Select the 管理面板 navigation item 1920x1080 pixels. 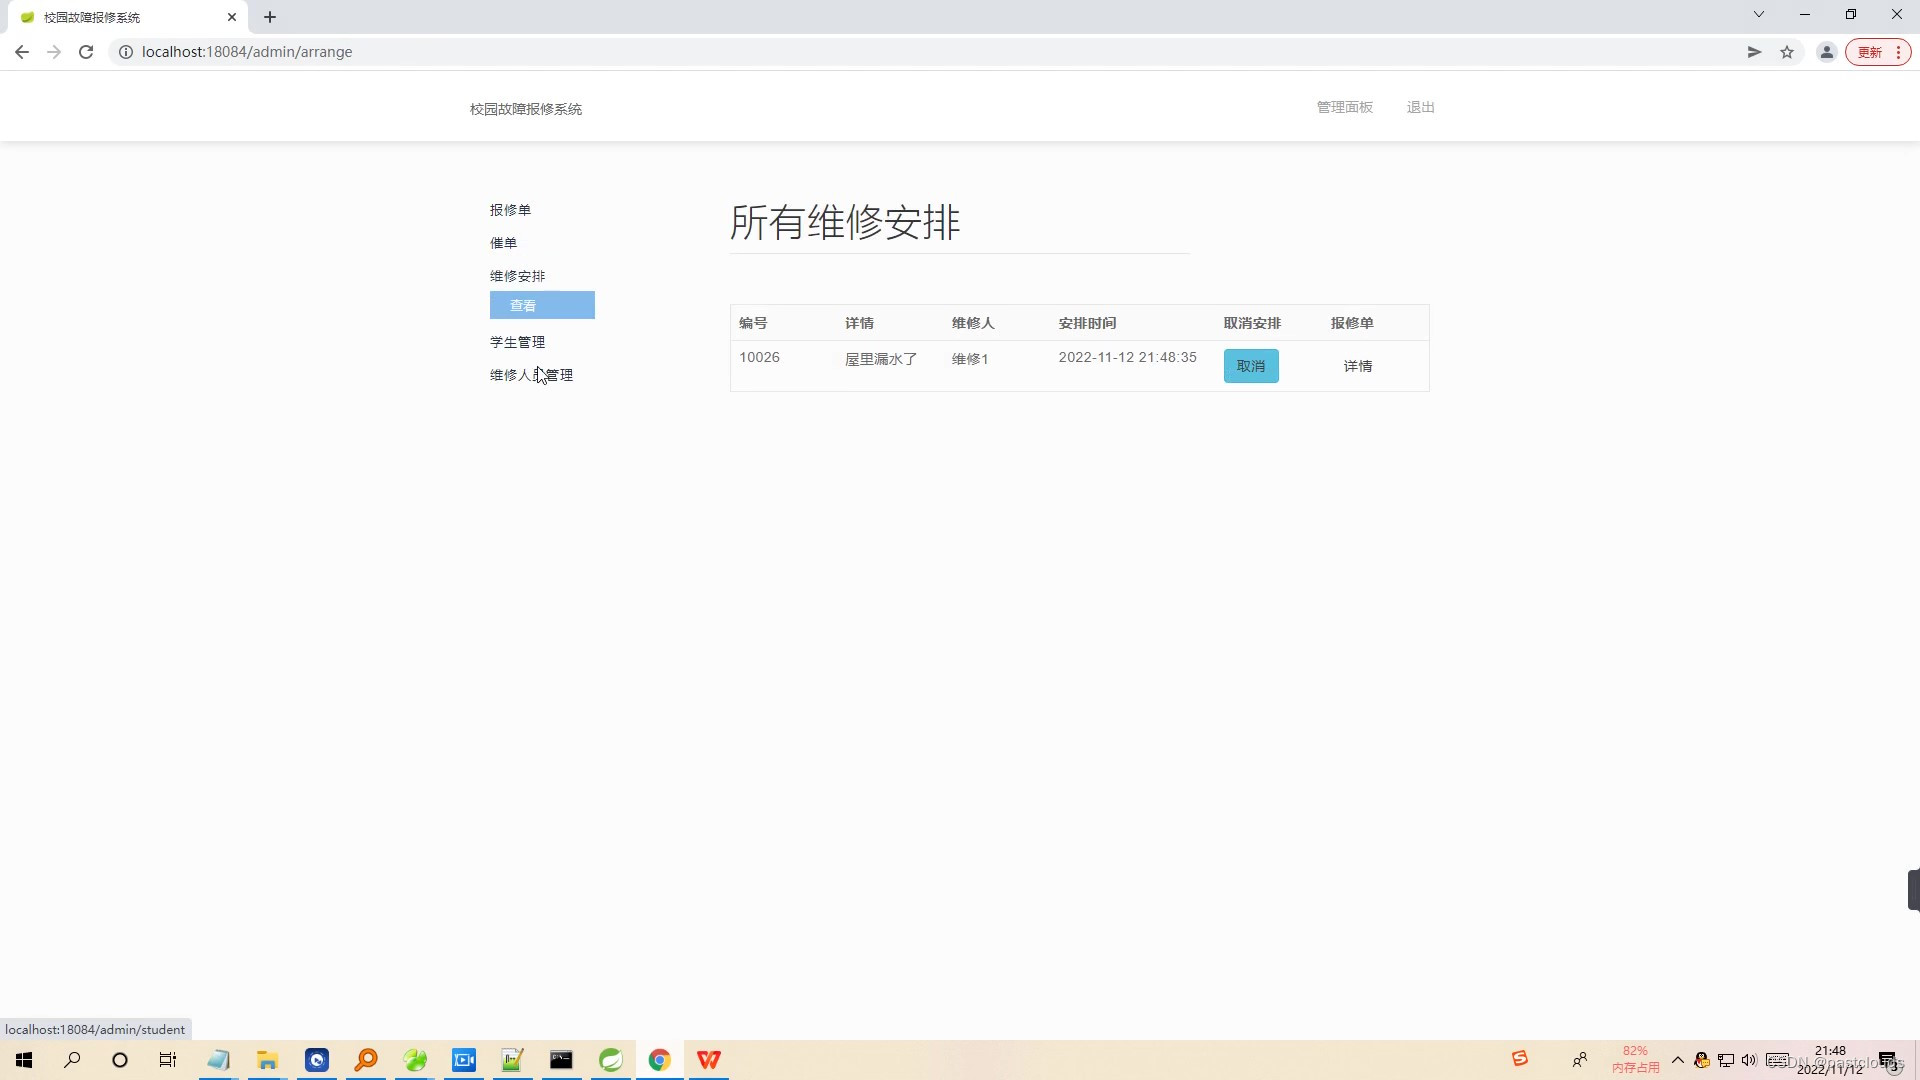[x=1344, y=107]
